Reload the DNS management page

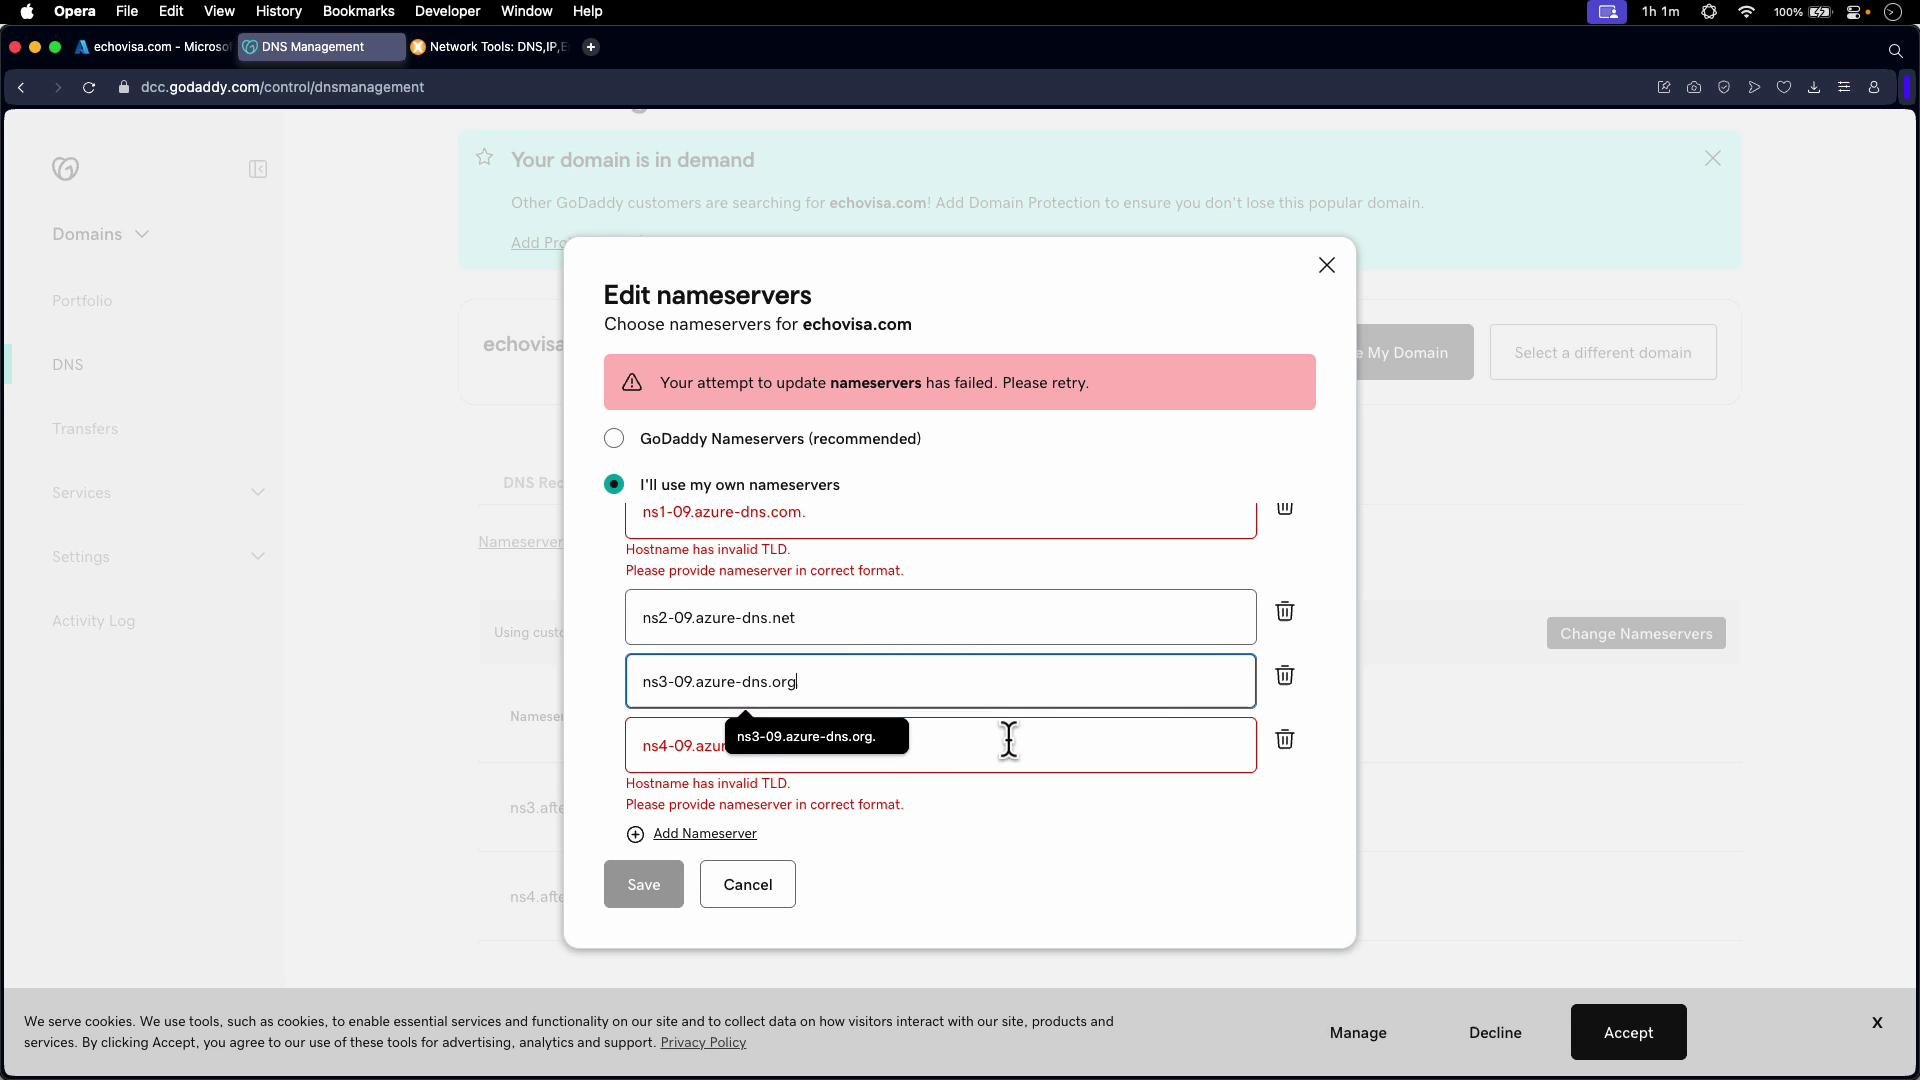[x=89, y=87]
